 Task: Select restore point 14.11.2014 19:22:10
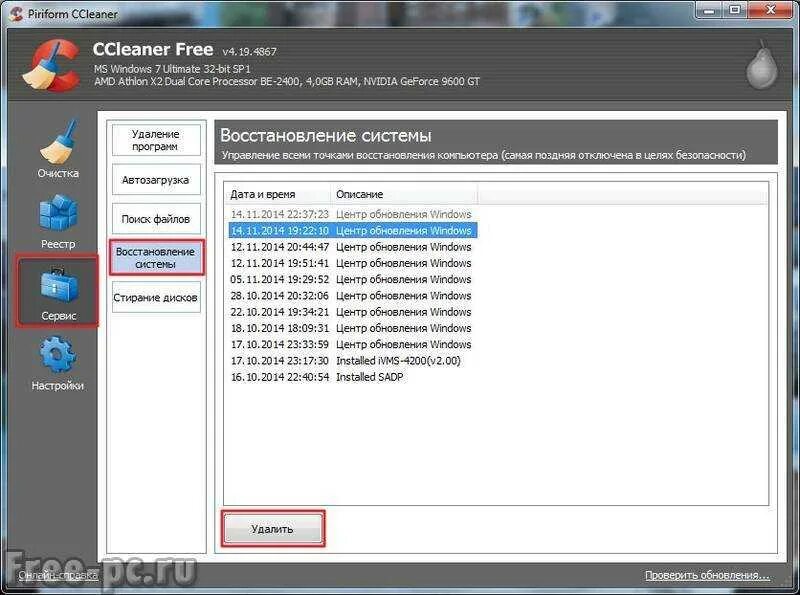pos(353,231)
